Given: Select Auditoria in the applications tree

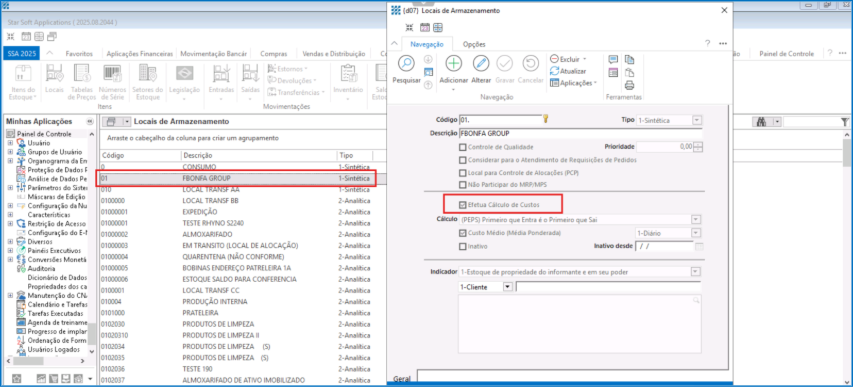Looking at the screenshot, I should pos(41,268).
